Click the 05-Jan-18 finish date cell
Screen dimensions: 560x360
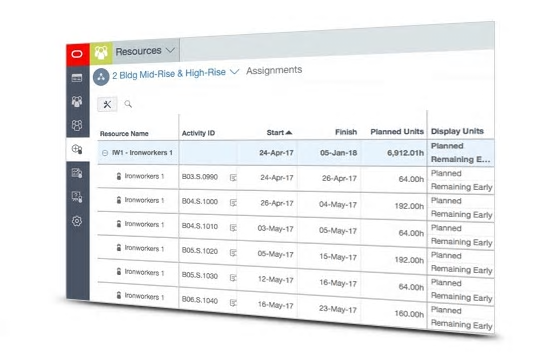point(338,153)
